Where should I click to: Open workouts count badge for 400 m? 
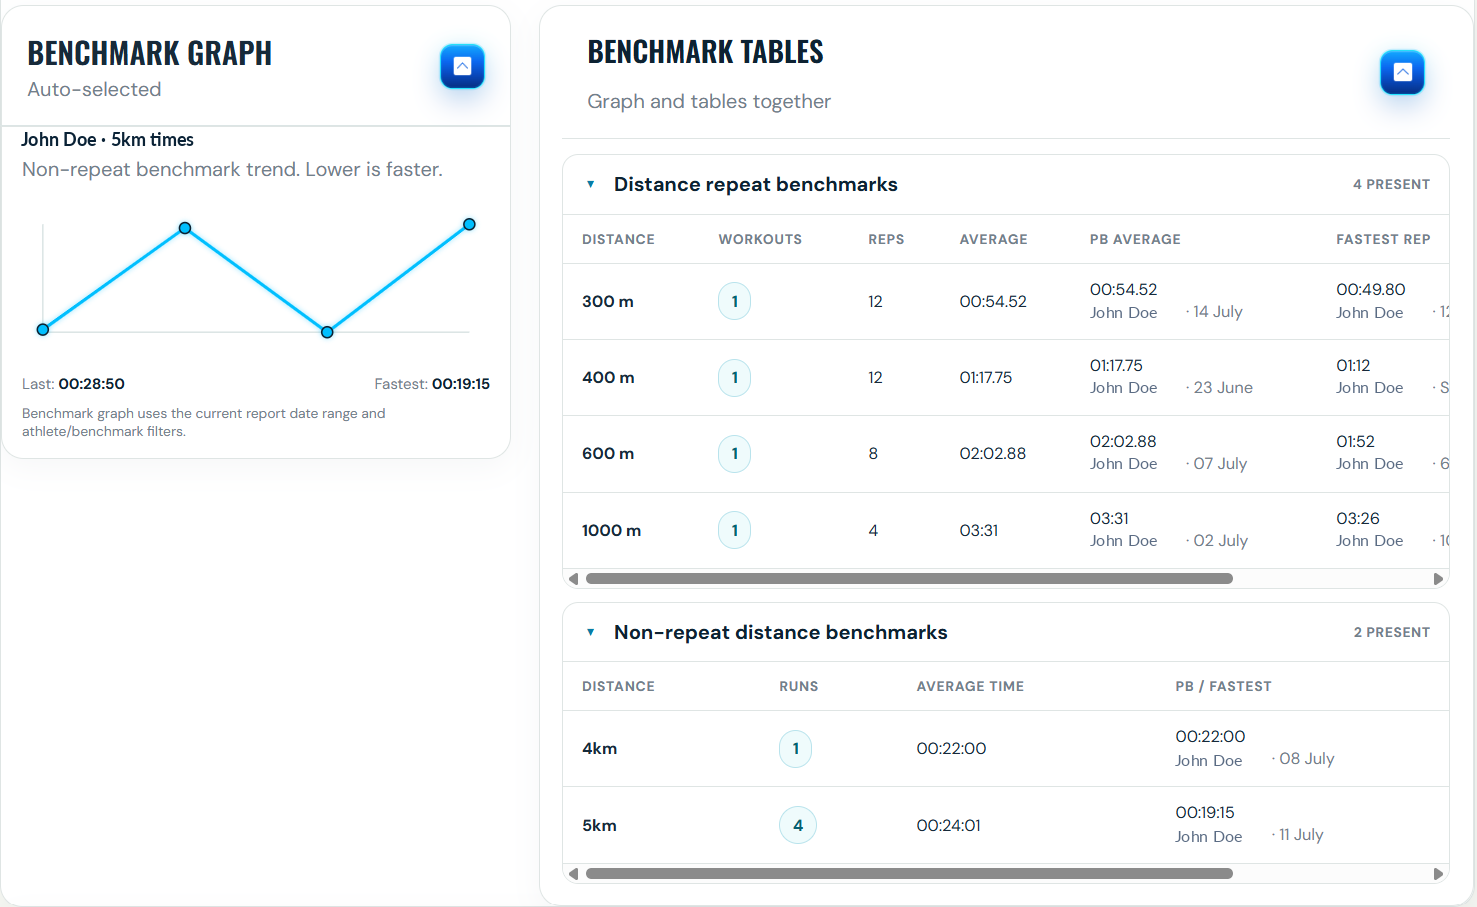735,377
